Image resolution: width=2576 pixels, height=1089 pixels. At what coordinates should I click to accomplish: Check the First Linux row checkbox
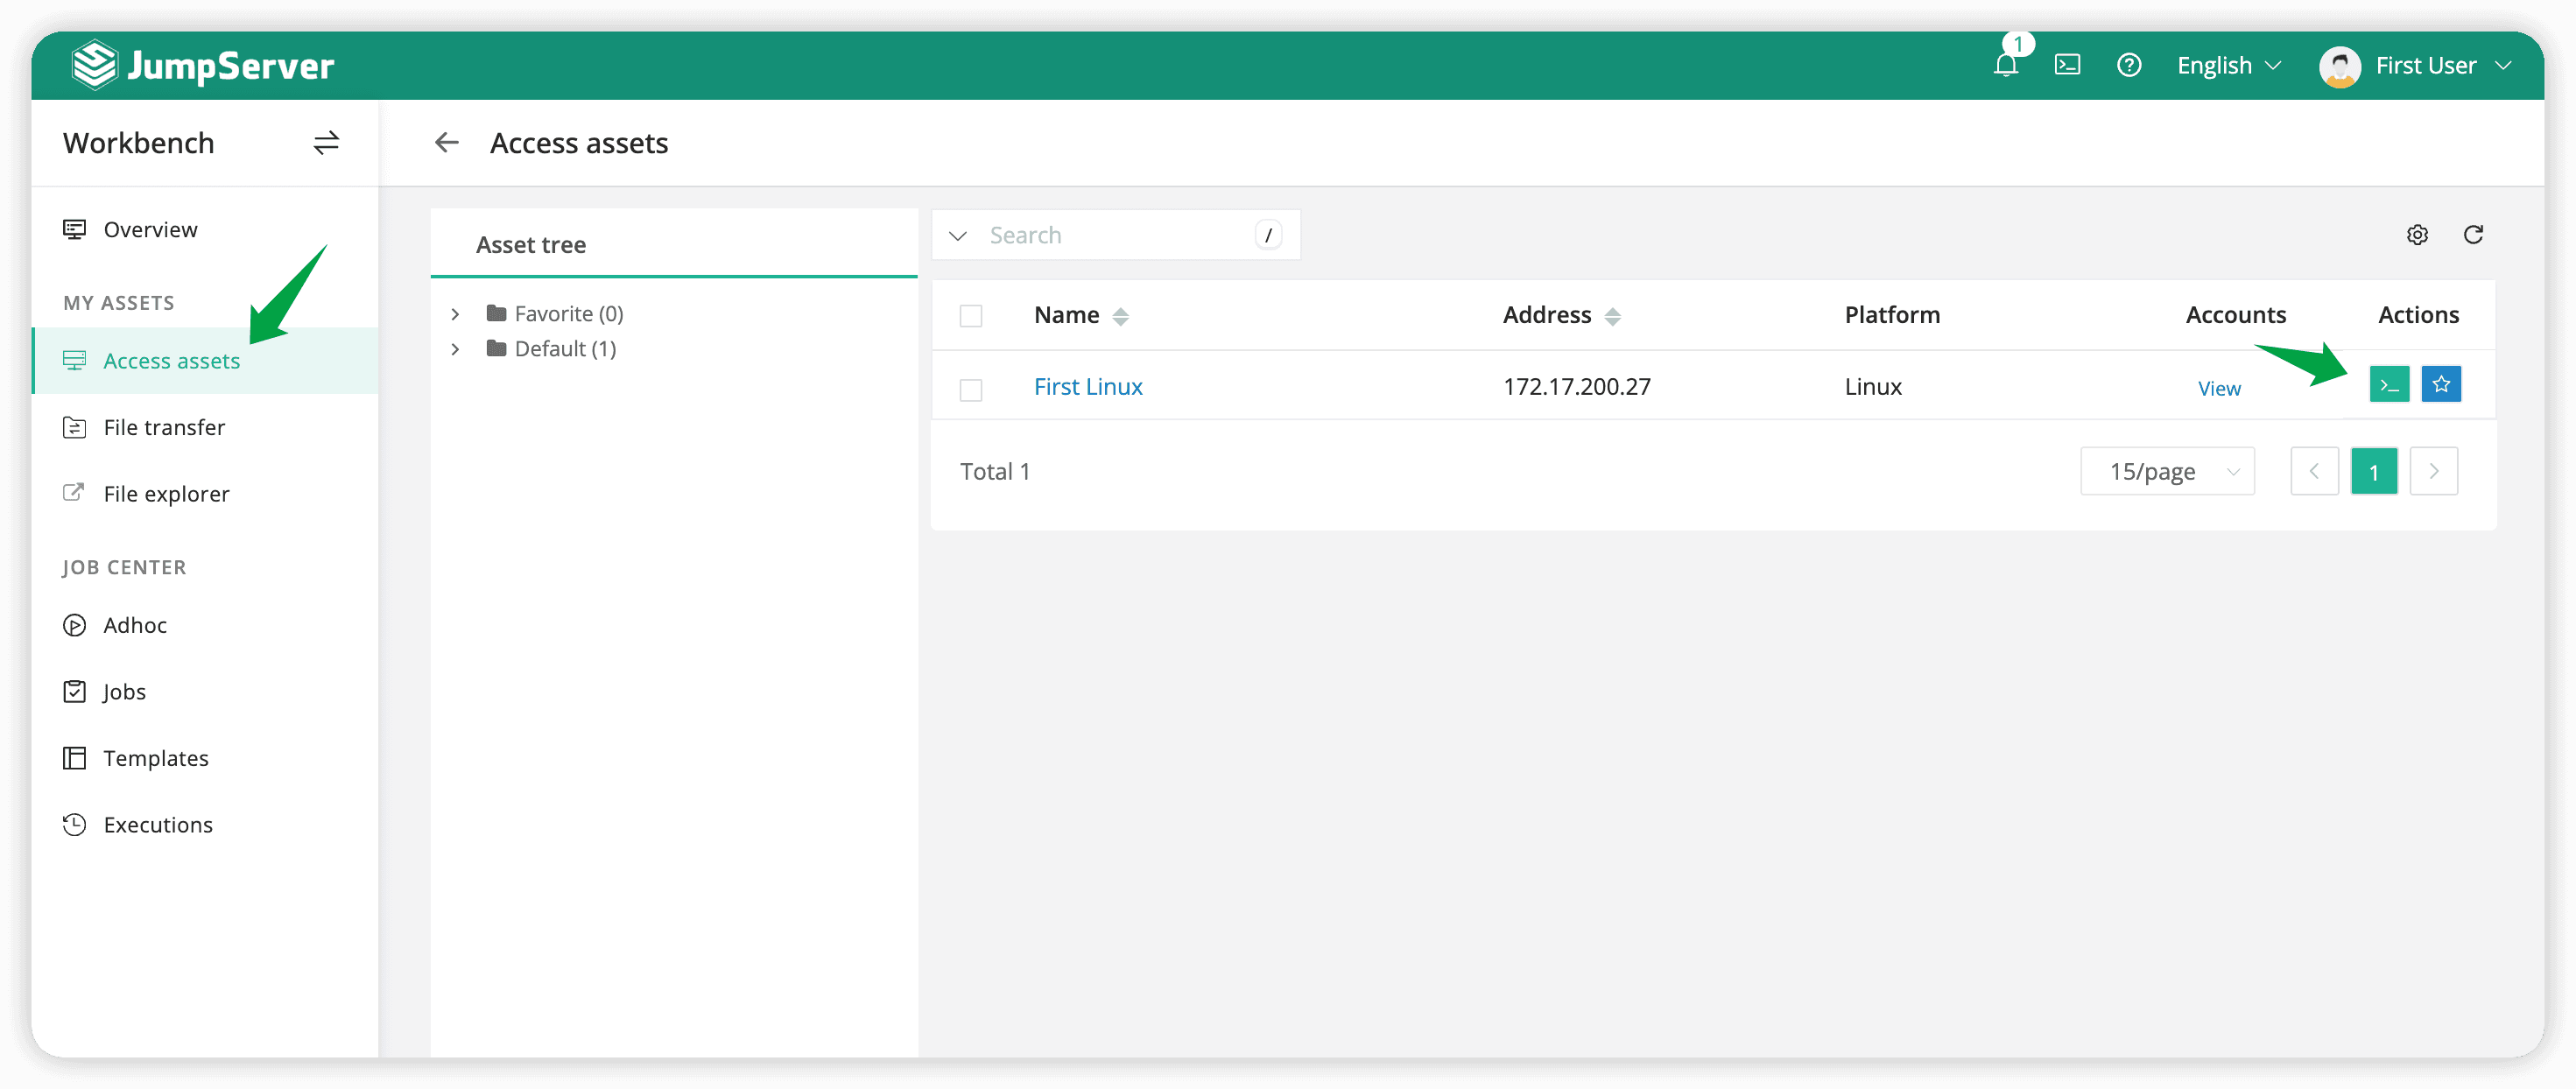pos(971,390)
